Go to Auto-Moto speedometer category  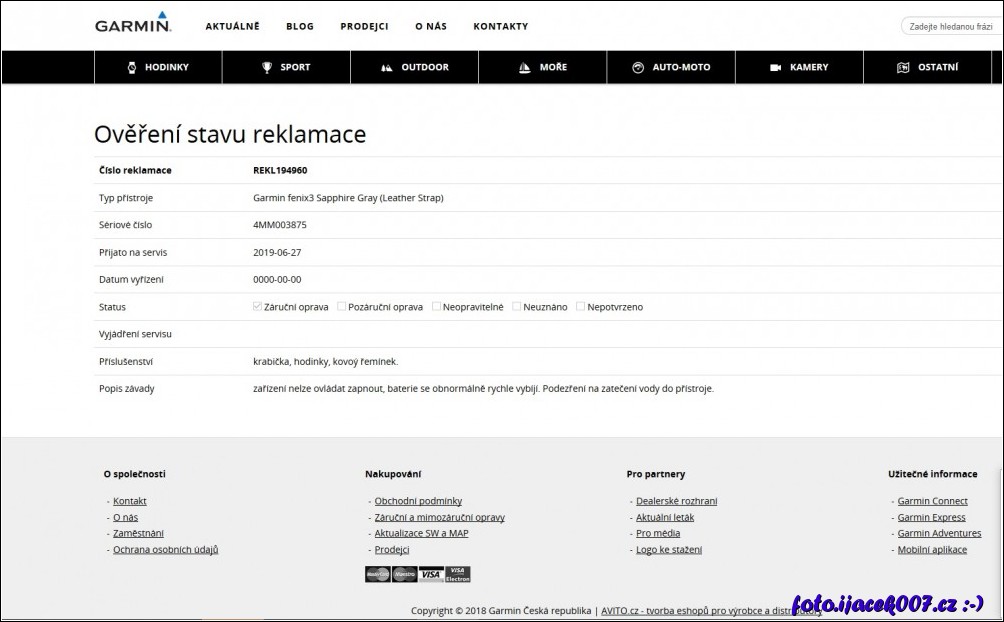click(x=670, y=67)
